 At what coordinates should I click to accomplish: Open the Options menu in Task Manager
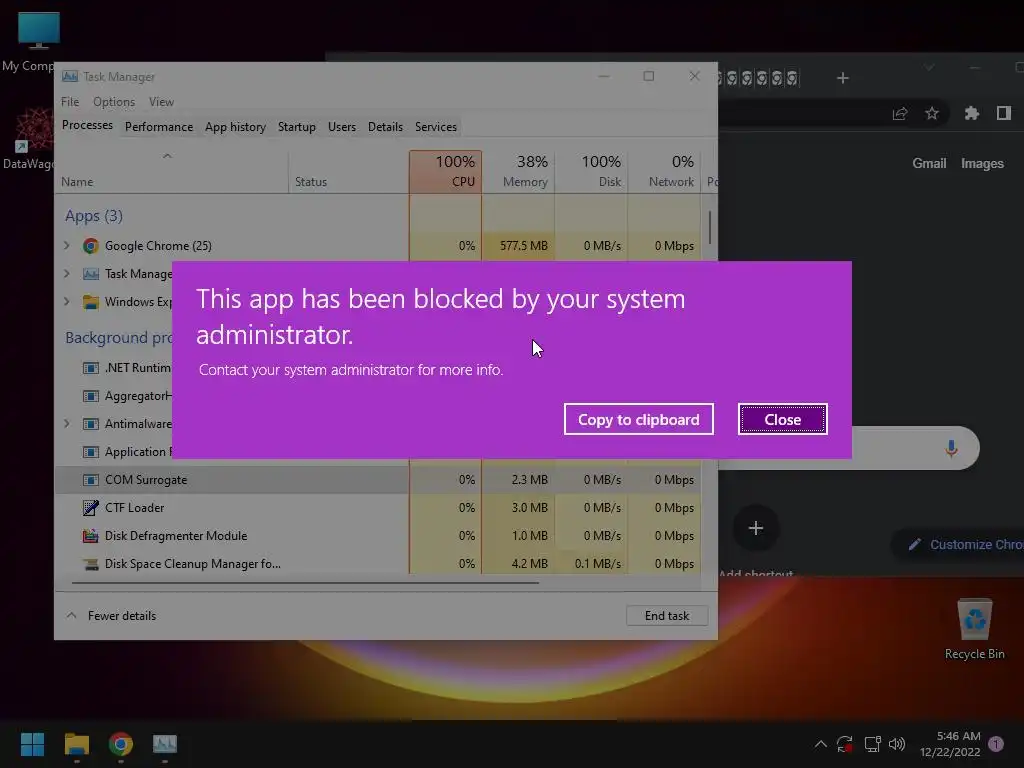click(x=114, y=102)
